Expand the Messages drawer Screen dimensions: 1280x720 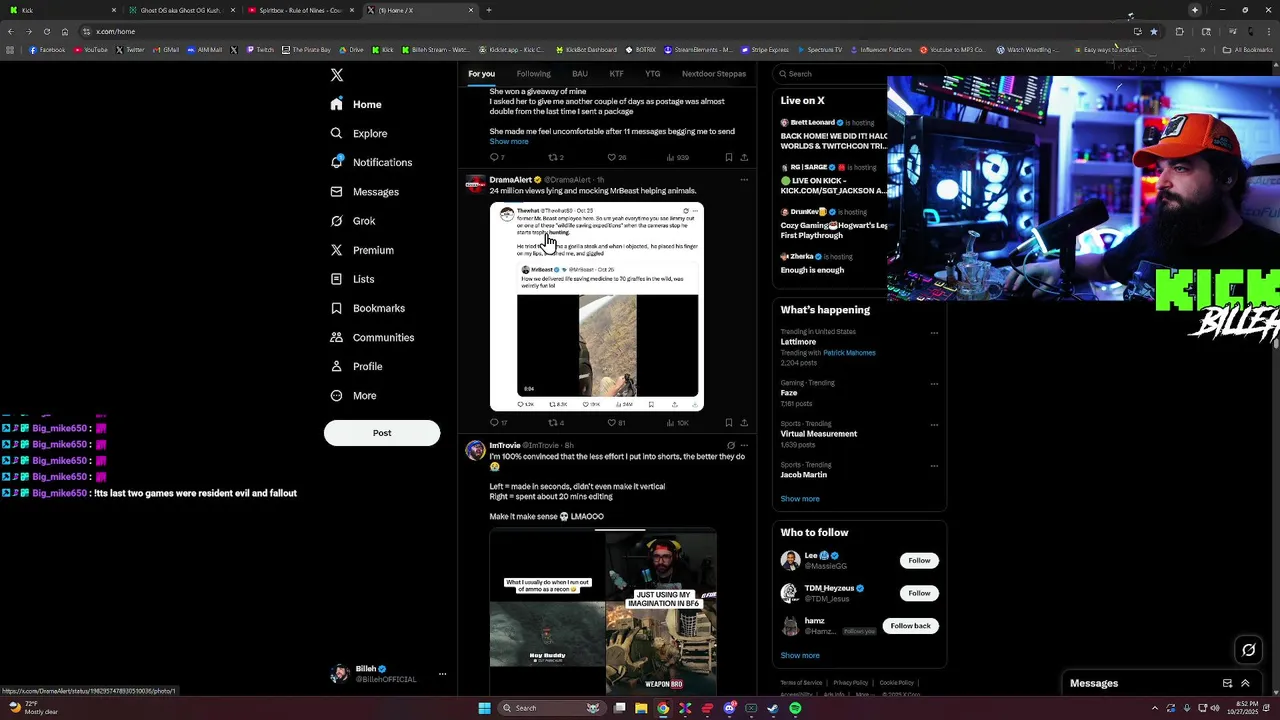pos(1245,684)
